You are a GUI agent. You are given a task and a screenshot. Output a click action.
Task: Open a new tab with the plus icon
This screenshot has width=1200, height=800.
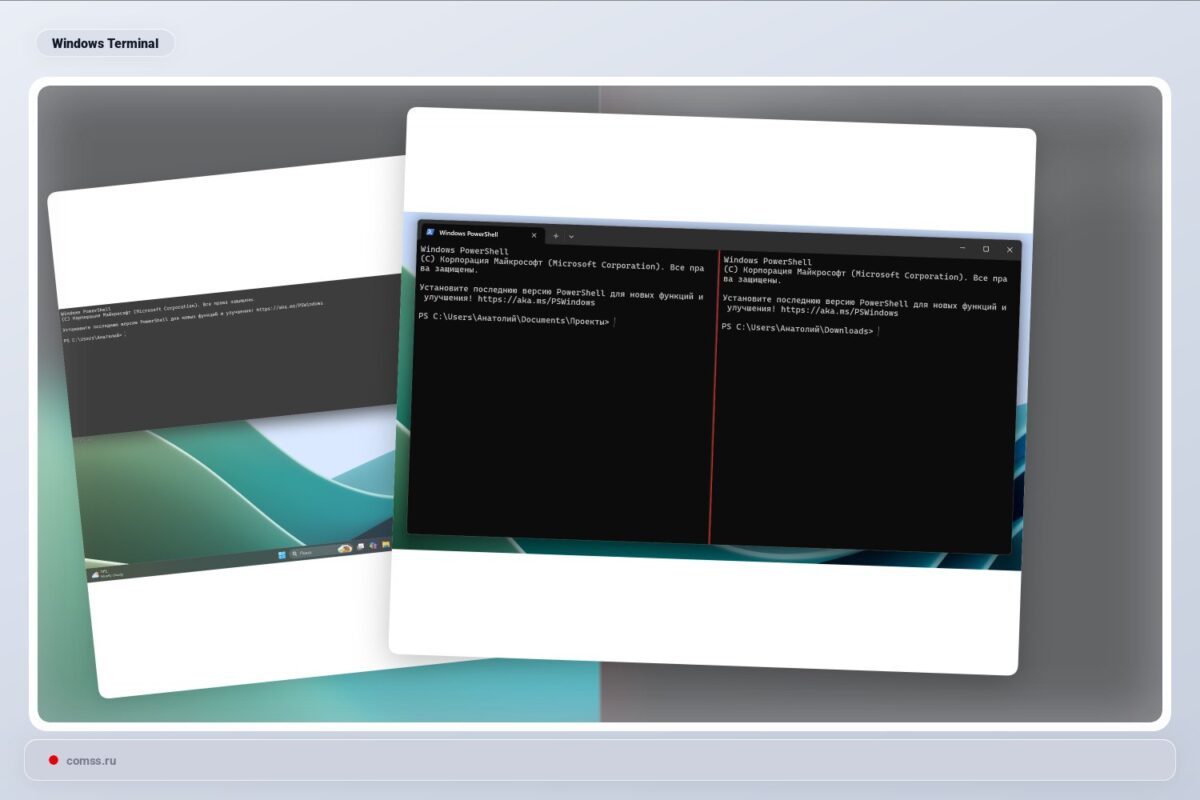[555, 235]
